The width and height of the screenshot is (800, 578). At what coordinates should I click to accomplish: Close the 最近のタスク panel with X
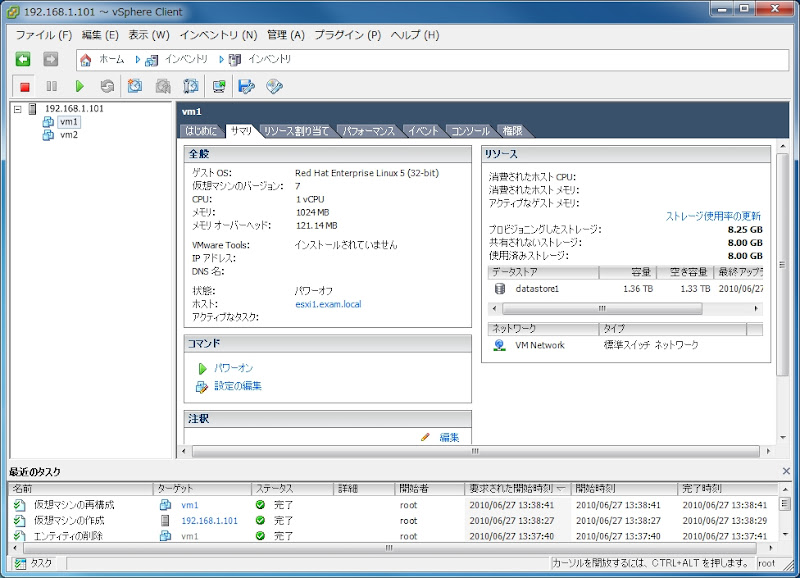click(x=786, y=471)
